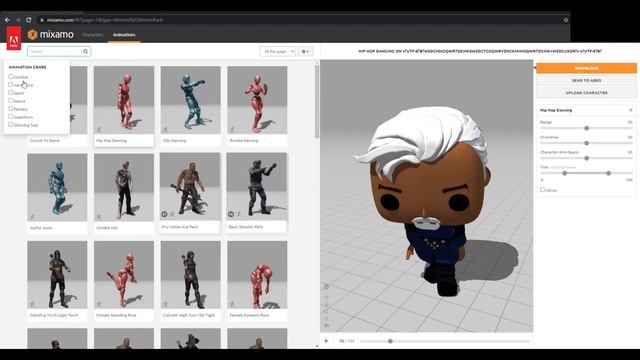Click the red Adobe logo

coord(13,38)
